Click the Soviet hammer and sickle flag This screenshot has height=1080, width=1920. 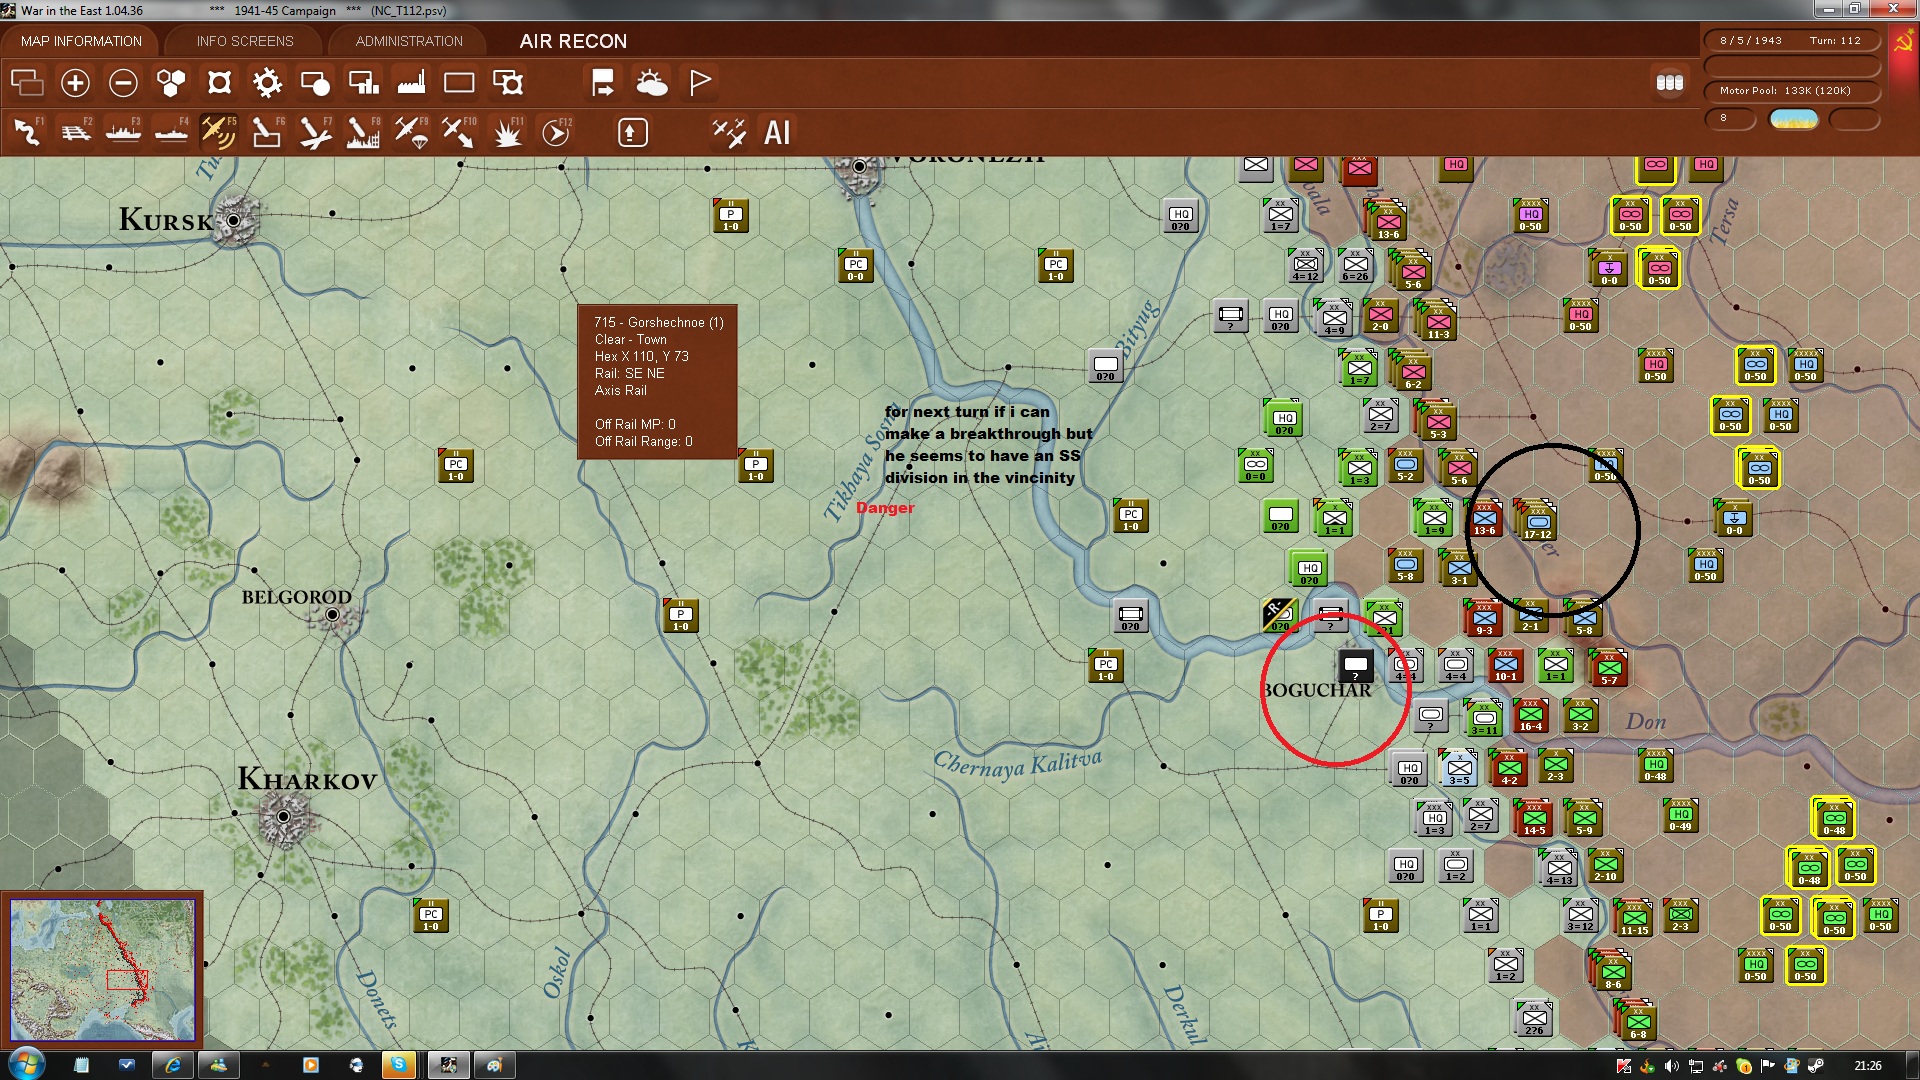(1903, 42)
